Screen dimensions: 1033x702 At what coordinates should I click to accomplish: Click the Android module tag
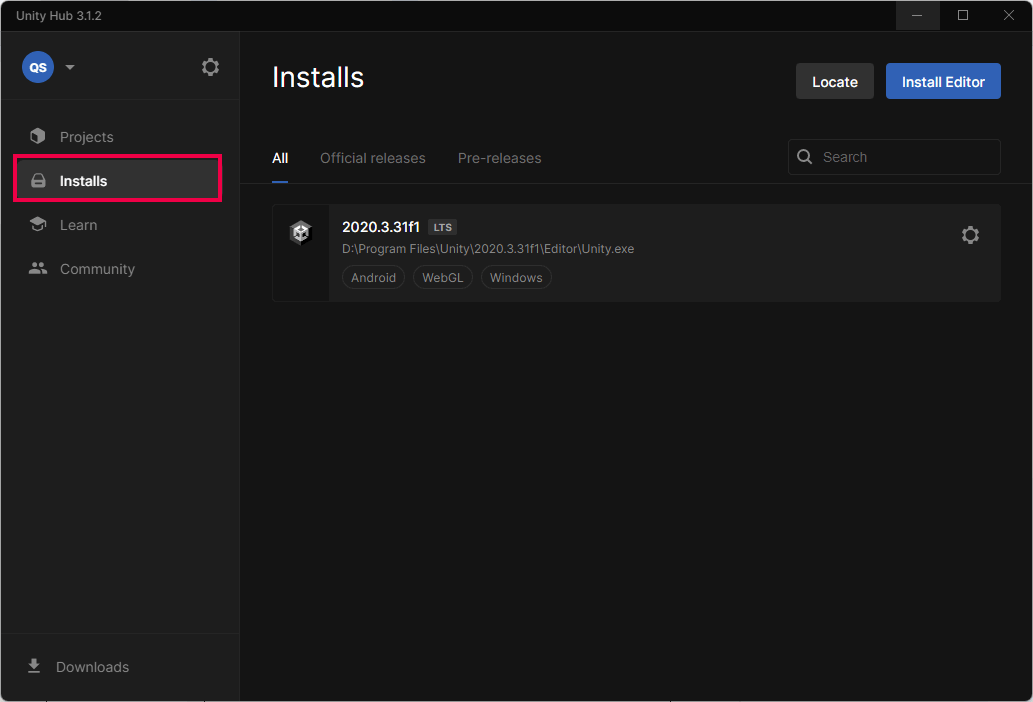click(x=373, y=278)
